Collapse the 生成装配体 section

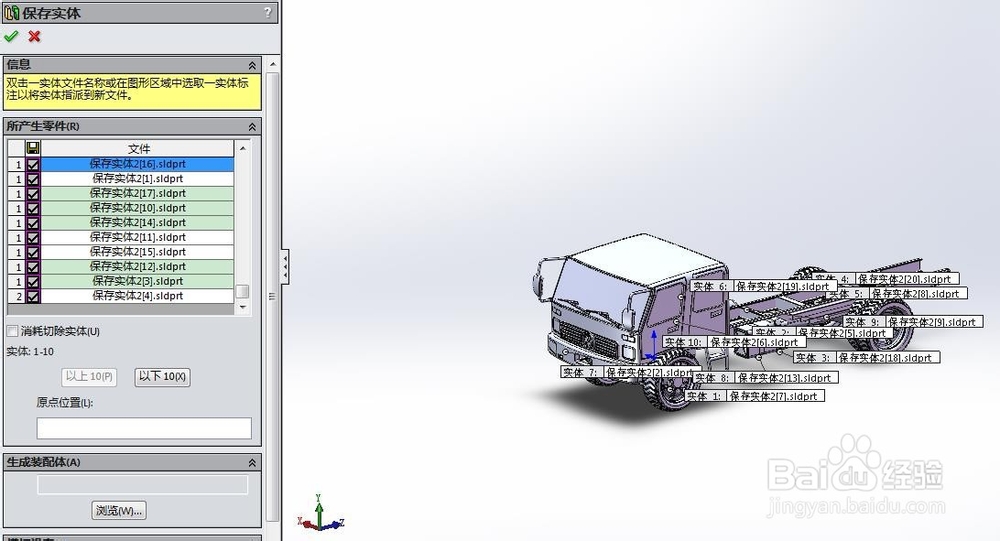pyautogui.click(x=252, y=463)
